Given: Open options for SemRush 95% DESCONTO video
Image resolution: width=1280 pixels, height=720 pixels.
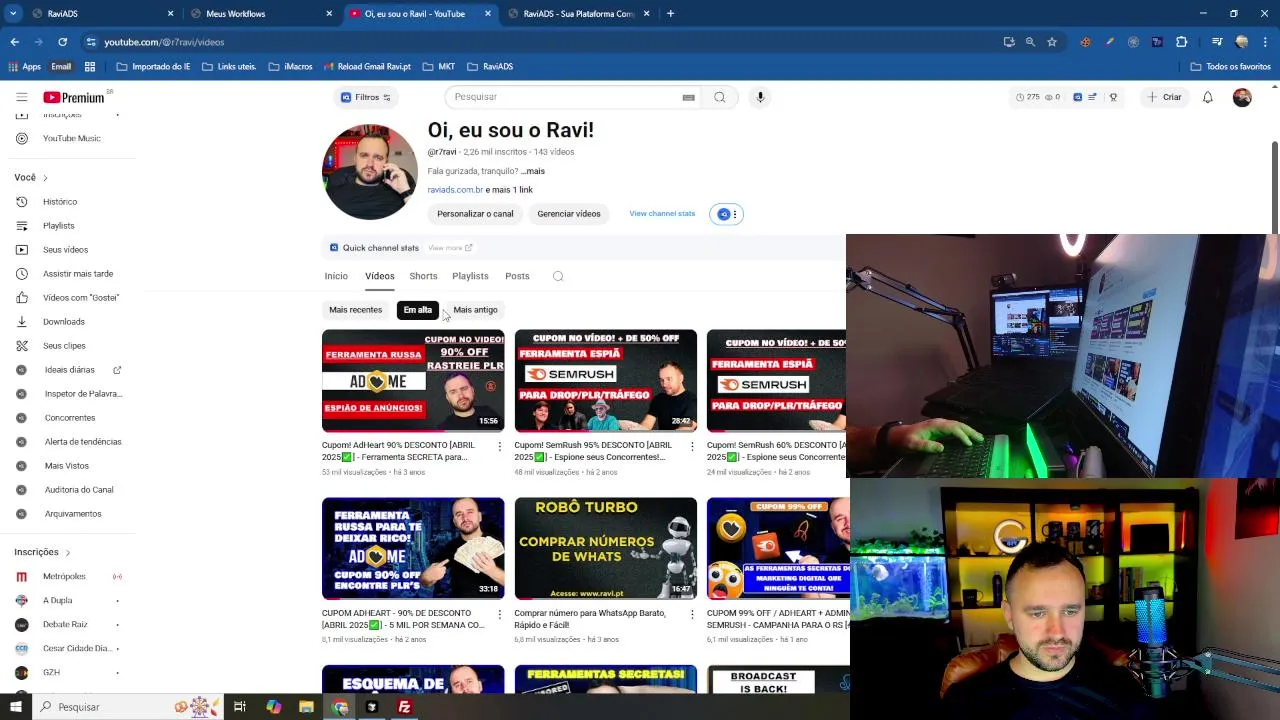Looking at the screenshot, I should coord(692,446).
